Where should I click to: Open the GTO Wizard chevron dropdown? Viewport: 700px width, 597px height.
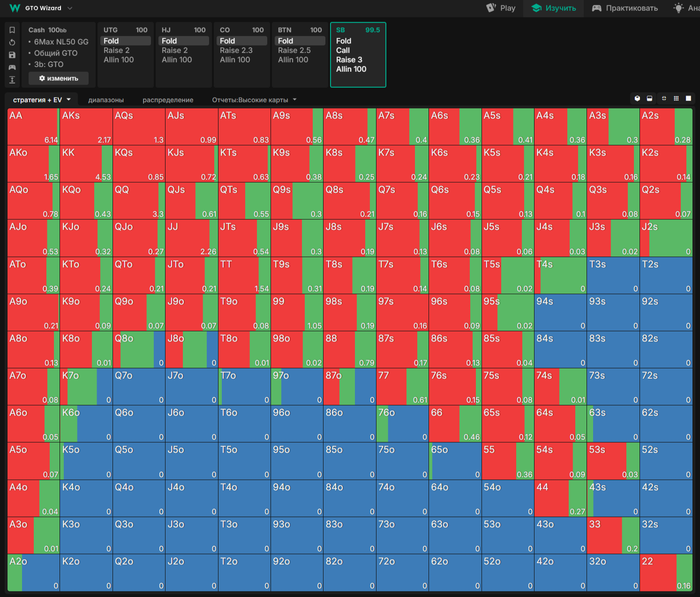70,8
